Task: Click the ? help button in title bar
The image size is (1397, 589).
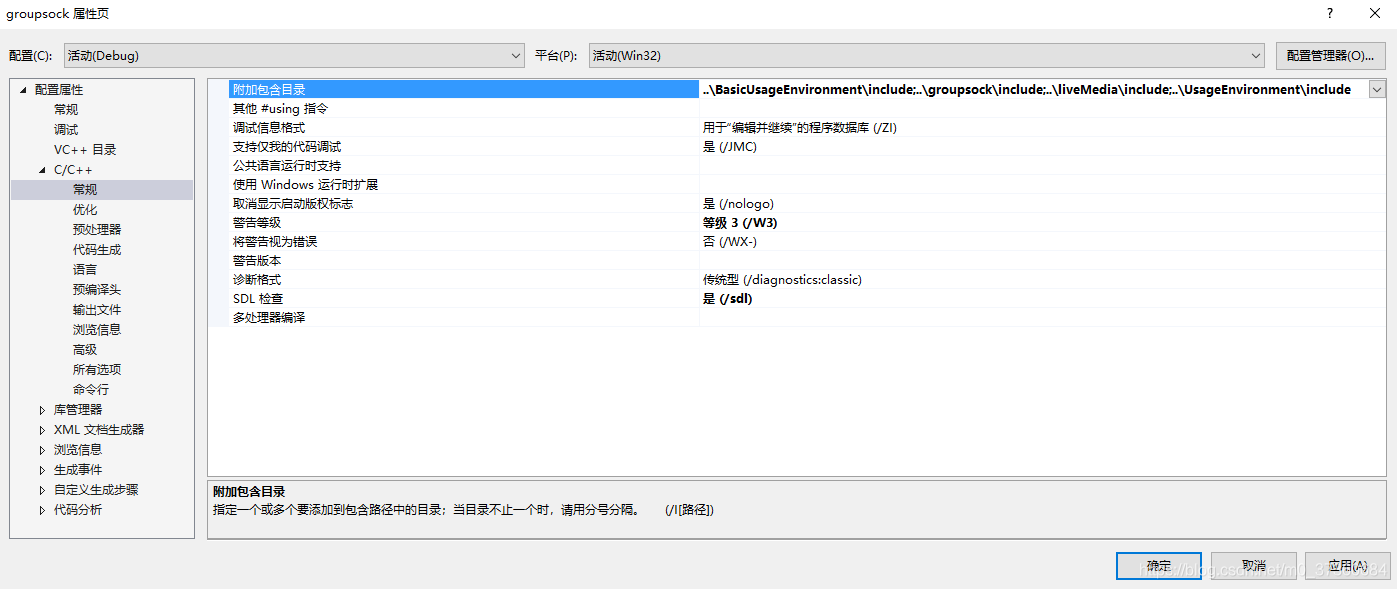Action: (x=1330, y=13)
